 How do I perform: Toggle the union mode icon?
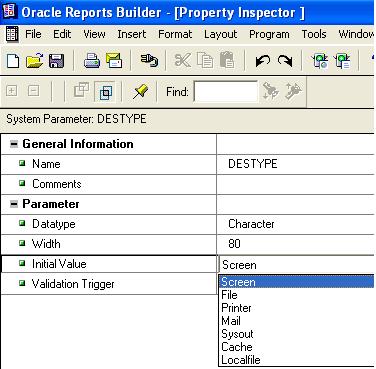coord(81,90)
